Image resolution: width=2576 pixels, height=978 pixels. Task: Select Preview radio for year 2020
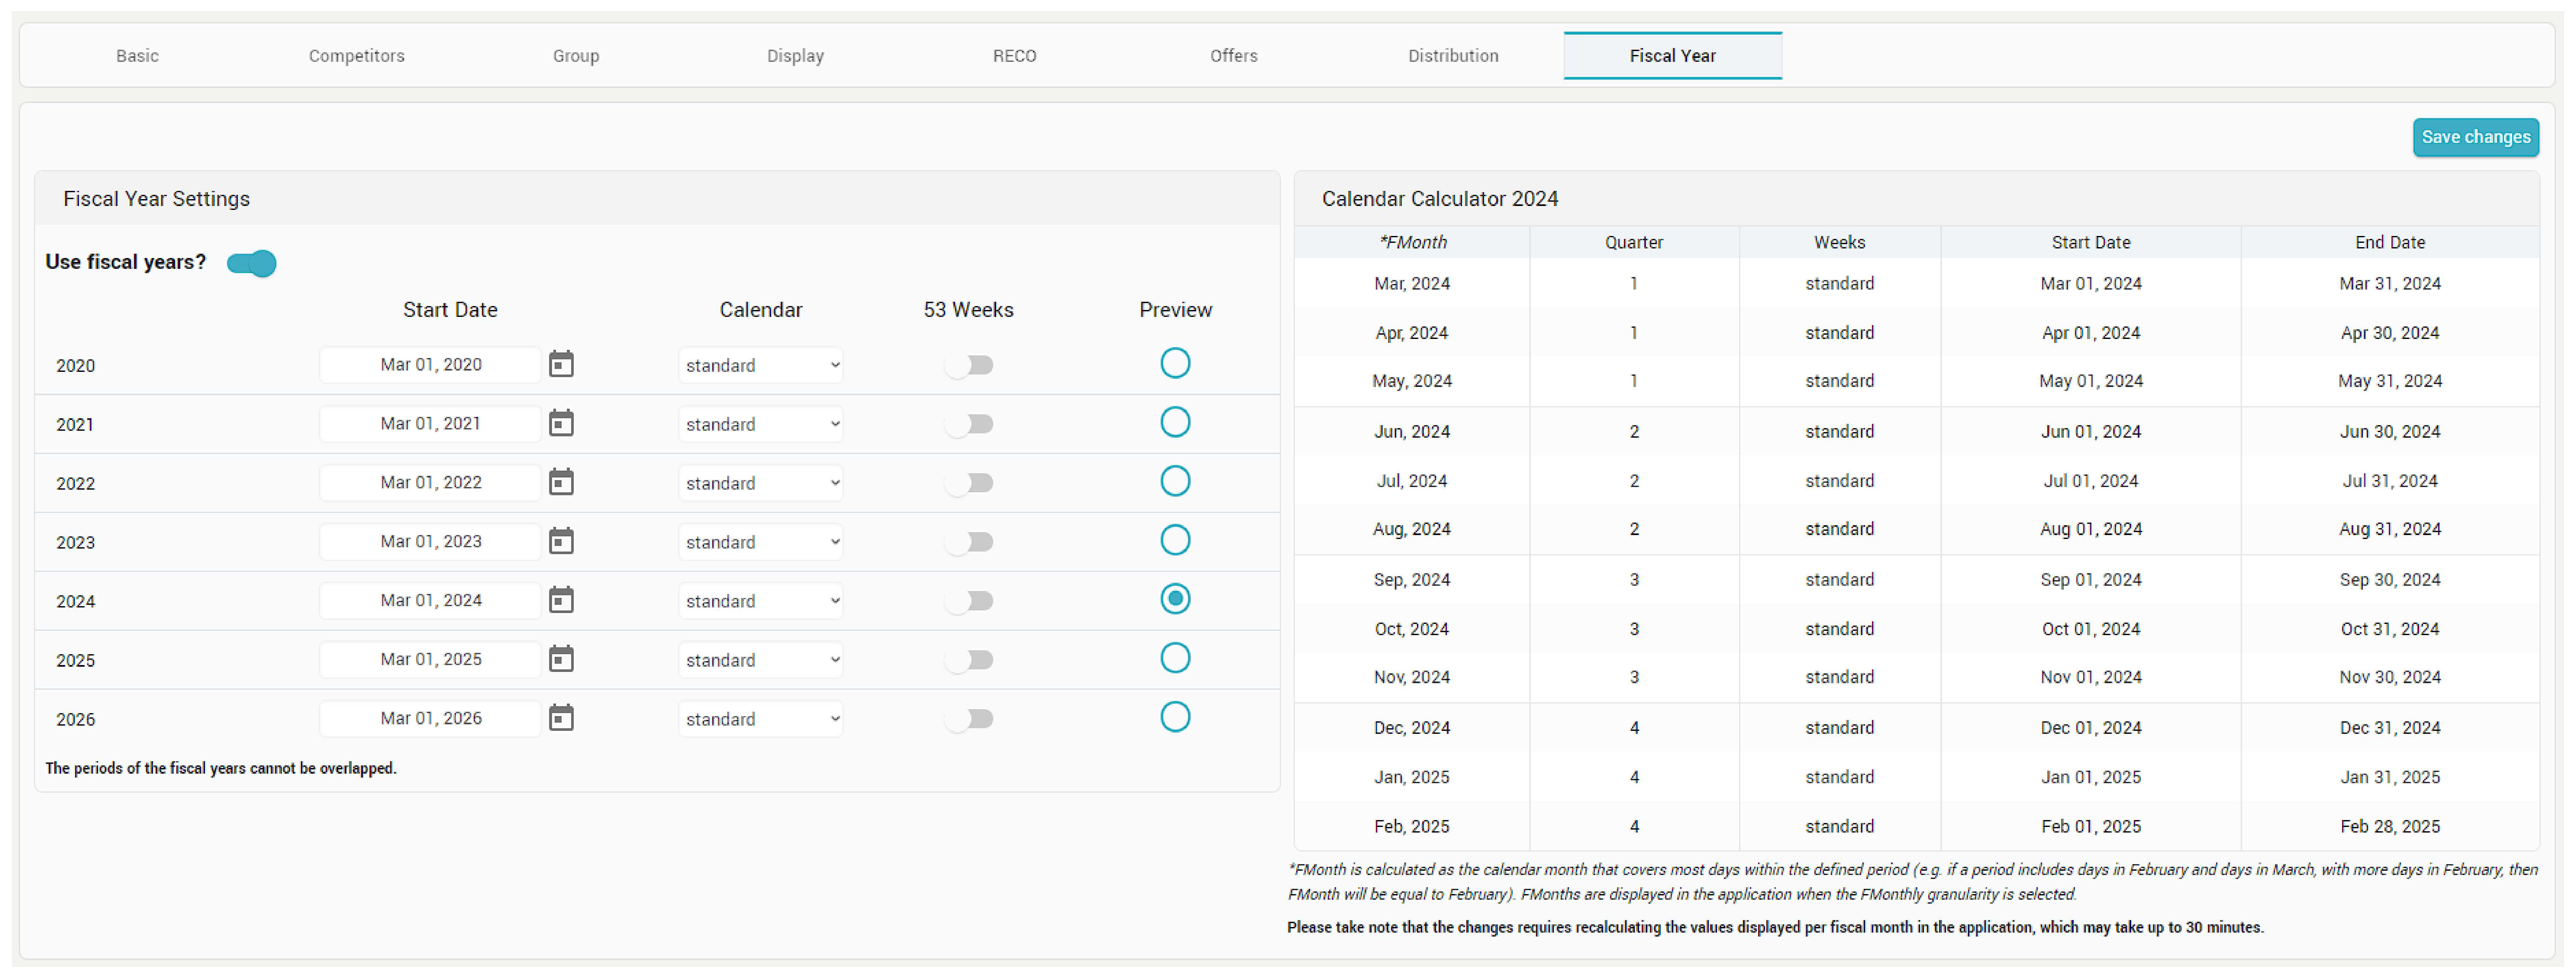[1175, 363]
